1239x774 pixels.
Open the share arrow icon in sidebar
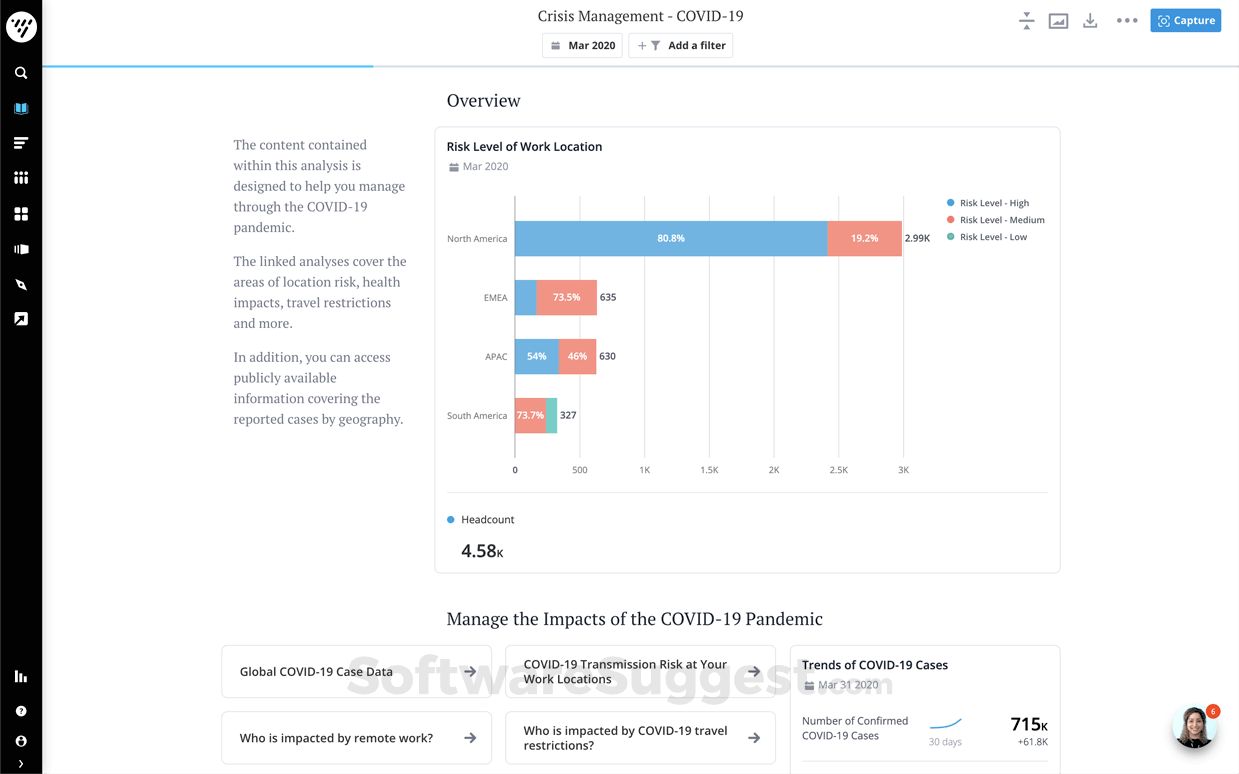click(20, 318)
